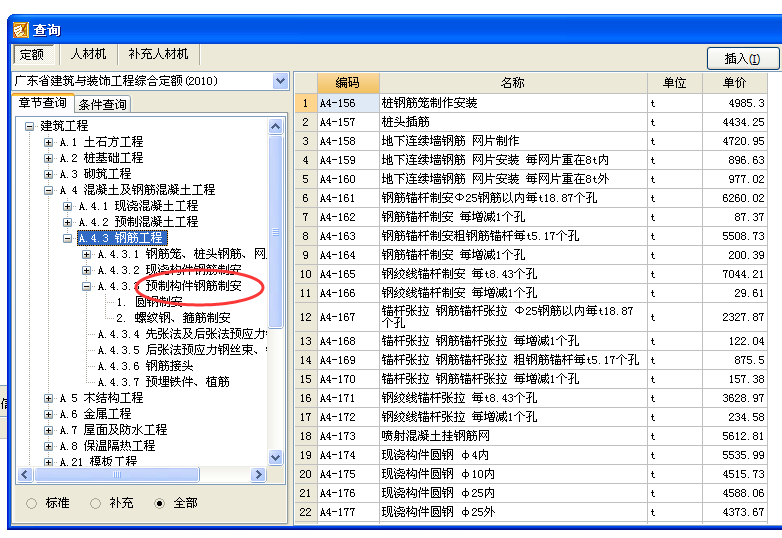Collapse the A.4 混凝土及钢筋混凝土工程 node
The image size is (782, 538).
pos(48,190)
